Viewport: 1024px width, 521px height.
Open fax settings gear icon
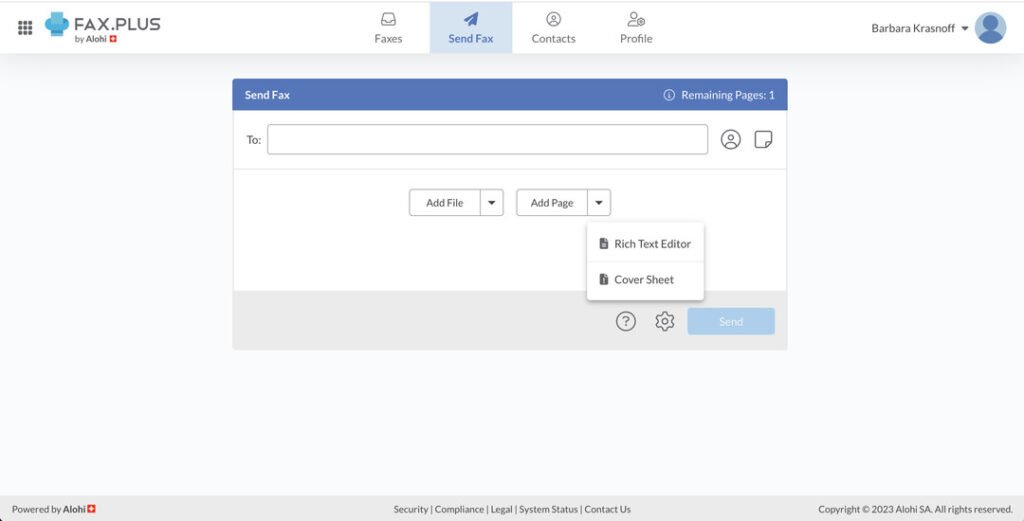pyautogui.click(x=665, y=321)
